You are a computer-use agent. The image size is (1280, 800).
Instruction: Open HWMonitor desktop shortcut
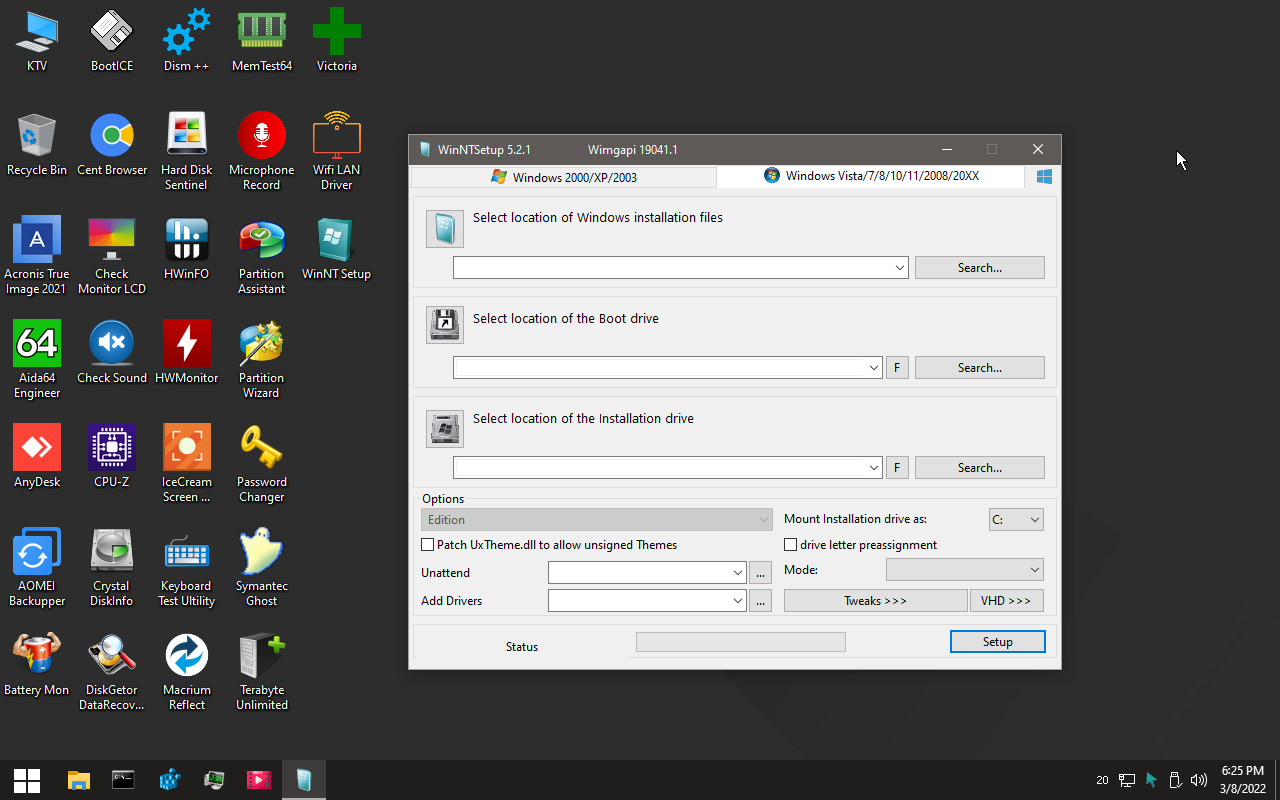coord(187,353)
